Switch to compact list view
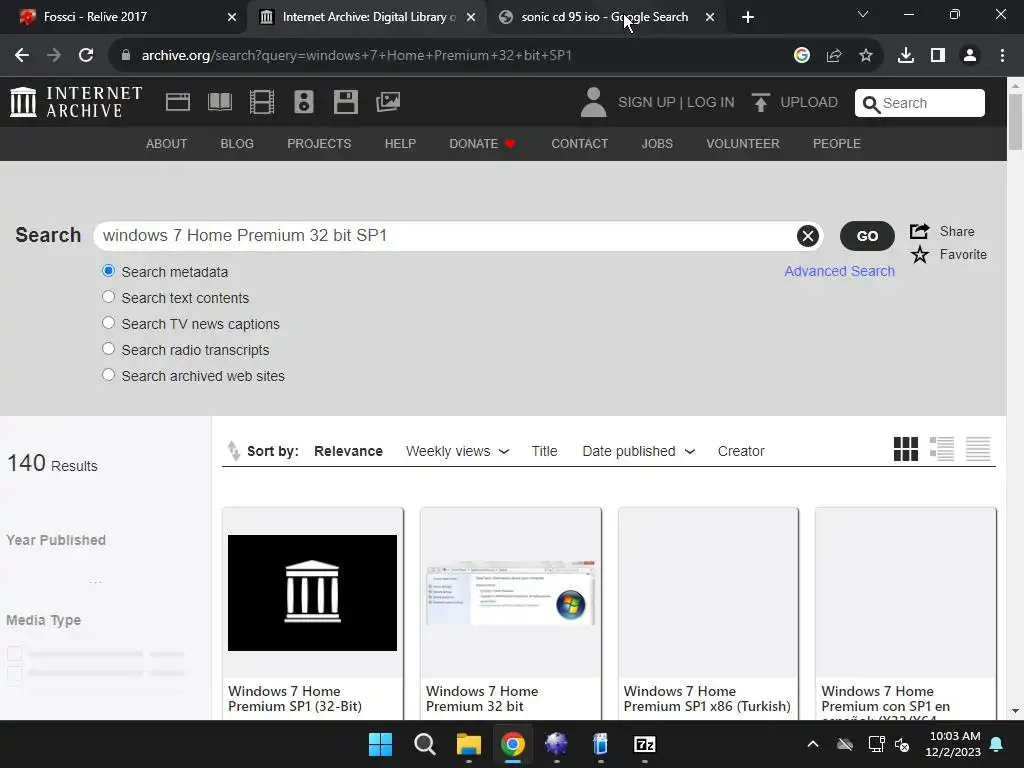The height and width of the screenshot is (768, 1024). coord(978,449)
